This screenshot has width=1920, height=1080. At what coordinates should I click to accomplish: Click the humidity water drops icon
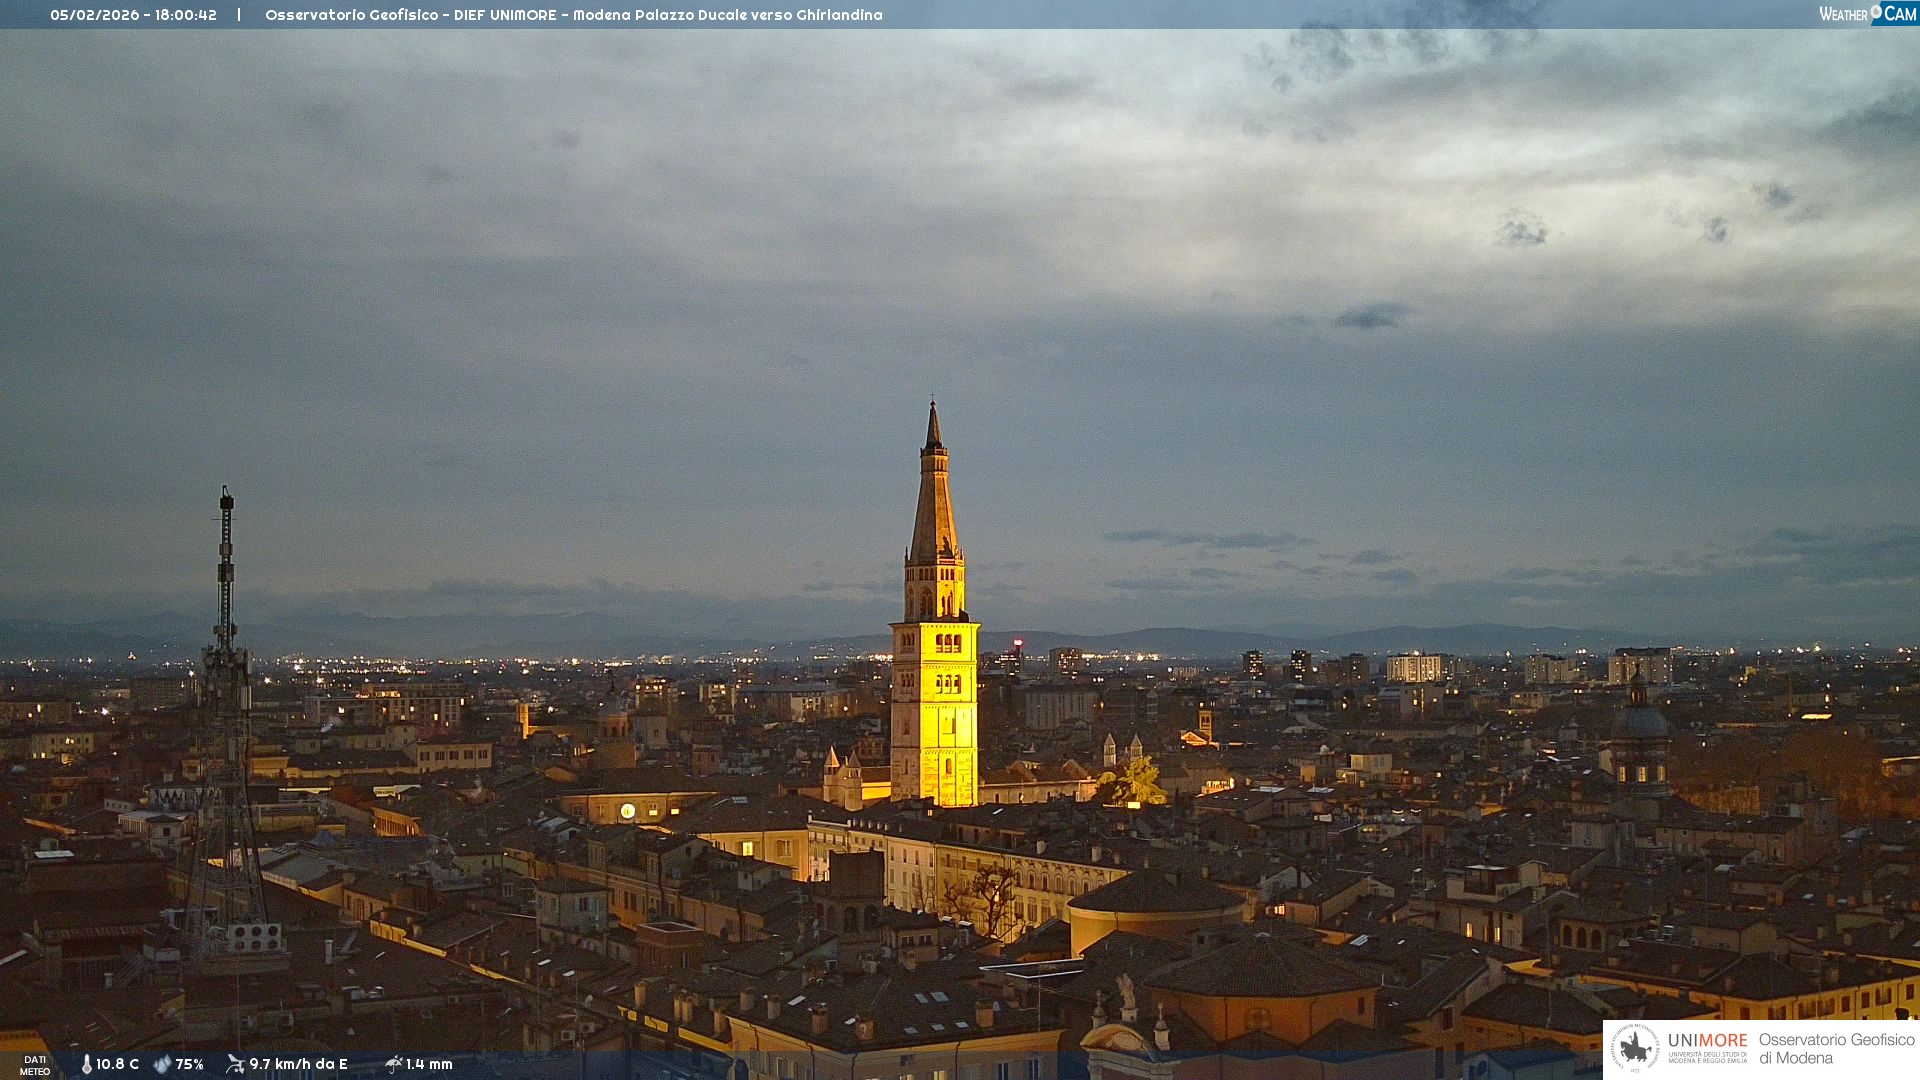pos(162,1065)
